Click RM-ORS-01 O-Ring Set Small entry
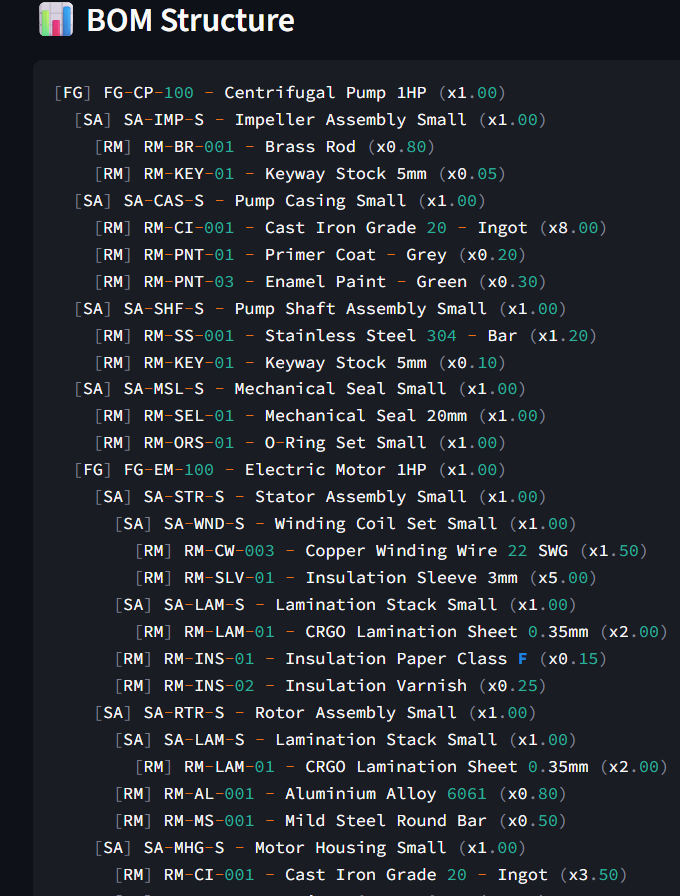The height and width of the screenshot is (896, 680). tap(300, 443)
